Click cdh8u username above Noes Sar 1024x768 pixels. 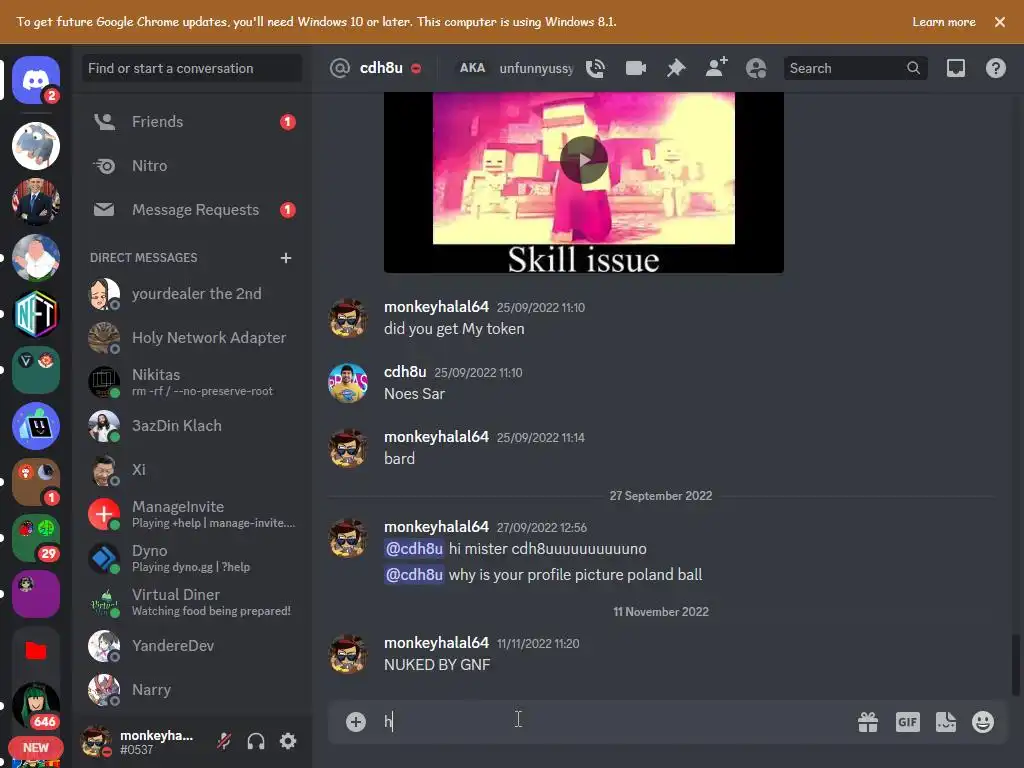tap(405, 372)
